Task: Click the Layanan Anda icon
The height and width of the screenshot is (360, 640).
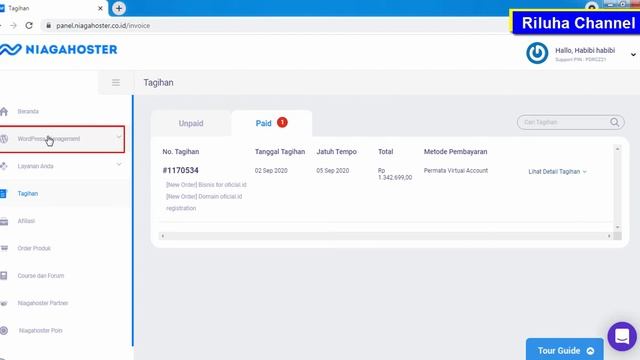Action: 4,166
